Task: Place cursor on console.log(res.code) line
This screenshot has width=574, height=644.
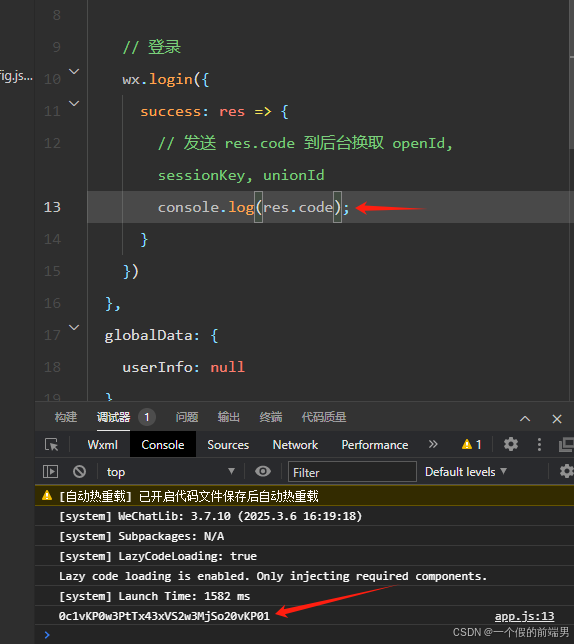Action: point(253,207)
